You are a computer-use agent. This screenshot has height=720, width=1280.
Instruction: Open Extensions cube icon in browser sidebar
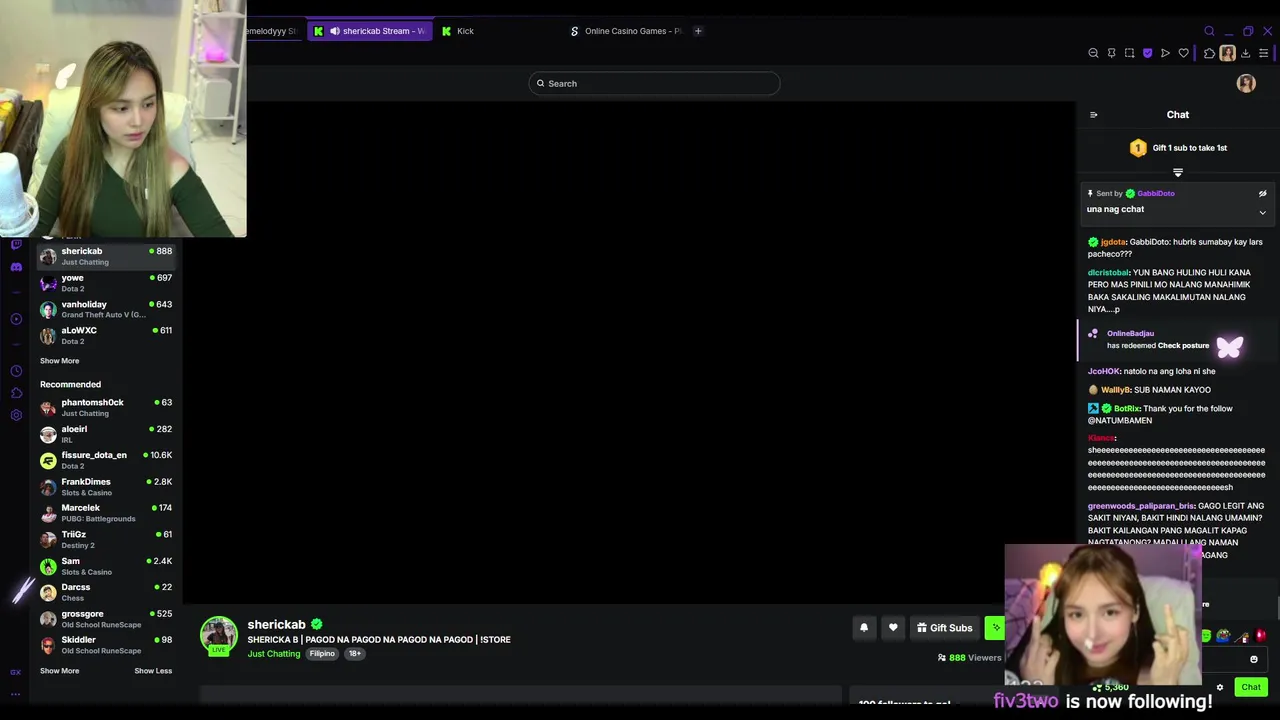pos(16,393)
